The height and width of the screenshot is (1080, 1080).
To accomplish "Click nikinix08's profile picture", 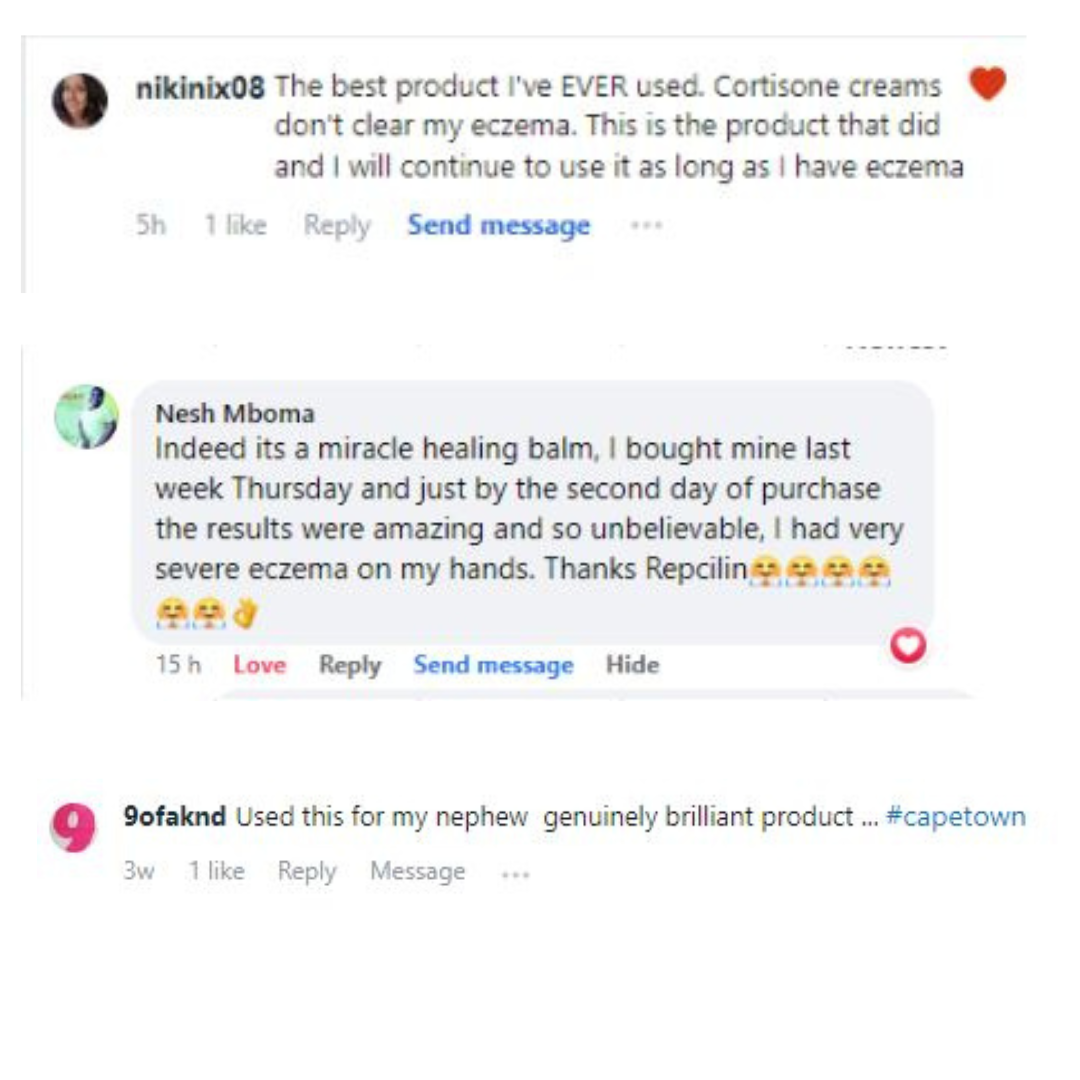I will 80,101.
